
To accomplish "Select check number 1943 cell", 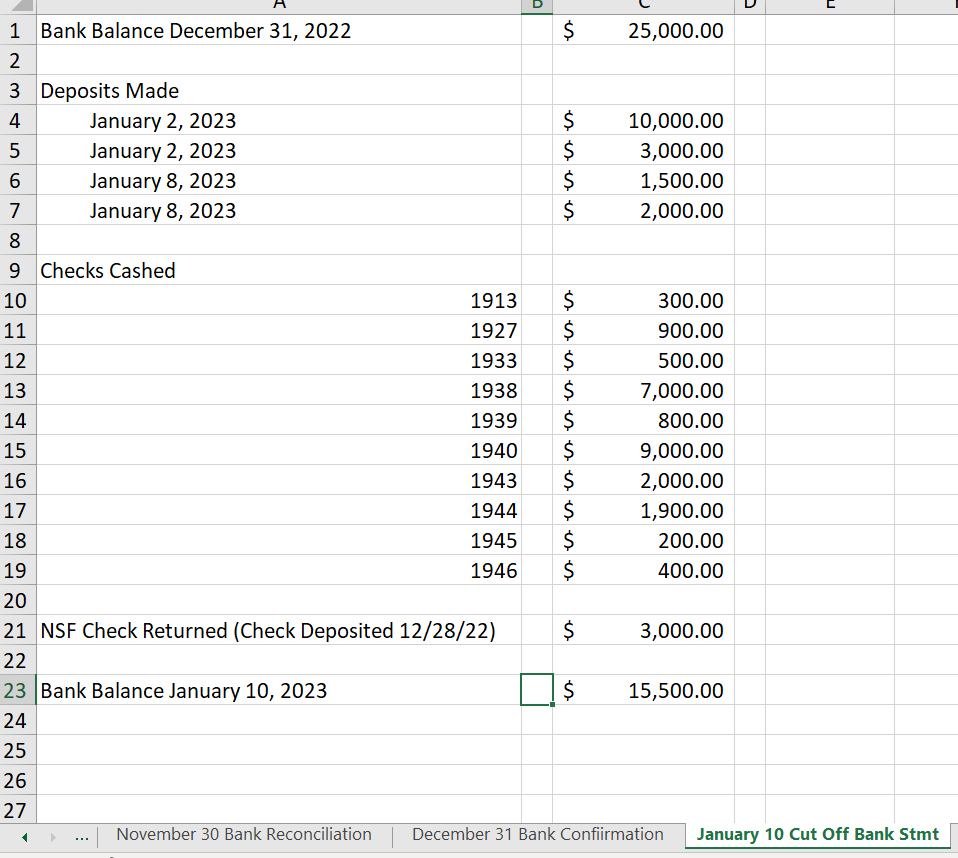I will coord(279,480).
